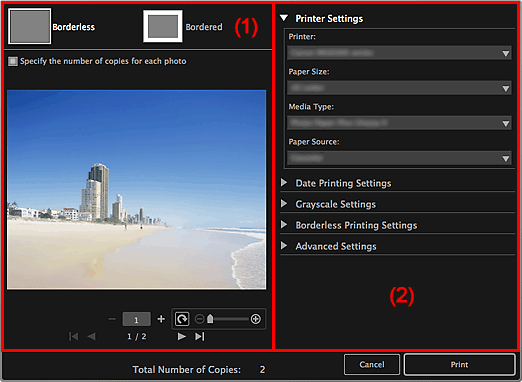Open the Printer dropdown
Screen dimensions: 522x382
tap(399, 53)
